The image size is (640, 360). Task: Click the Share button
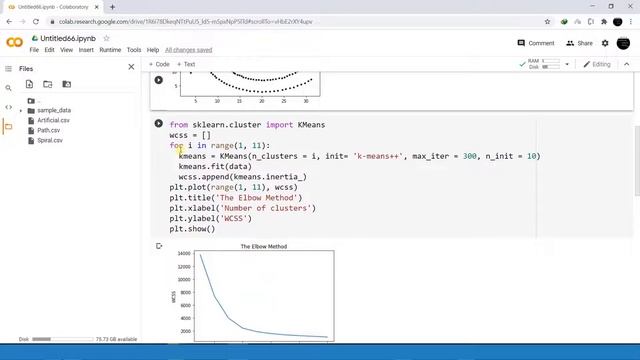pos(579,43)
